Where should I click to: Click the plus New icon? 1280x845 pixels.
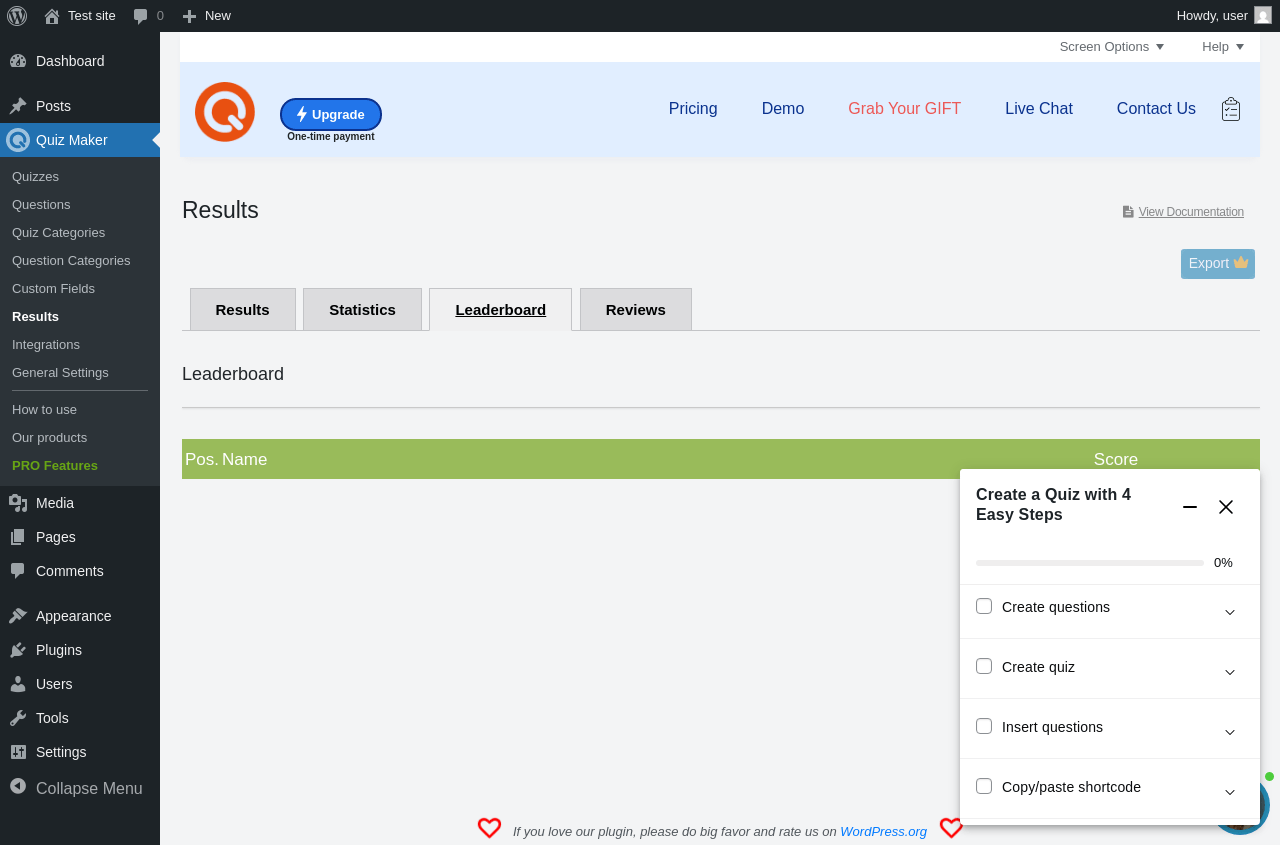click(x=189, y=16)
